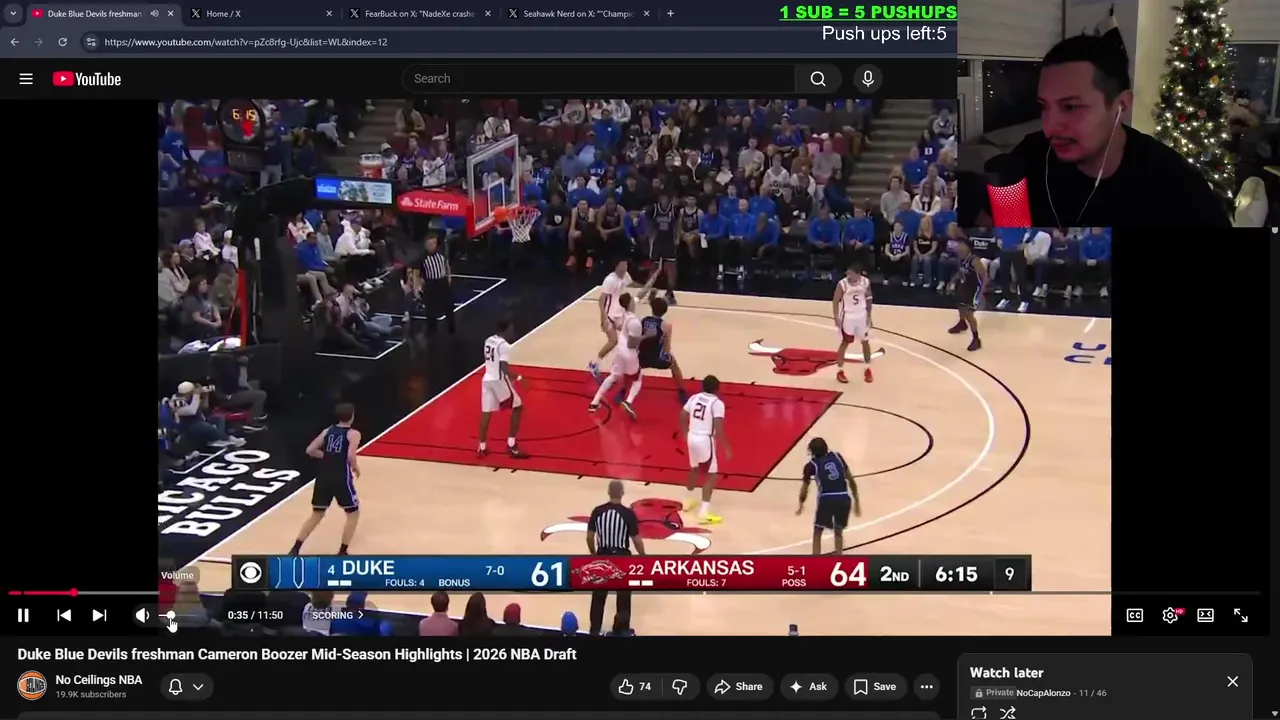
Task: Save the video to a playlist
Action: pyautogui.click(x=874, y=686)
